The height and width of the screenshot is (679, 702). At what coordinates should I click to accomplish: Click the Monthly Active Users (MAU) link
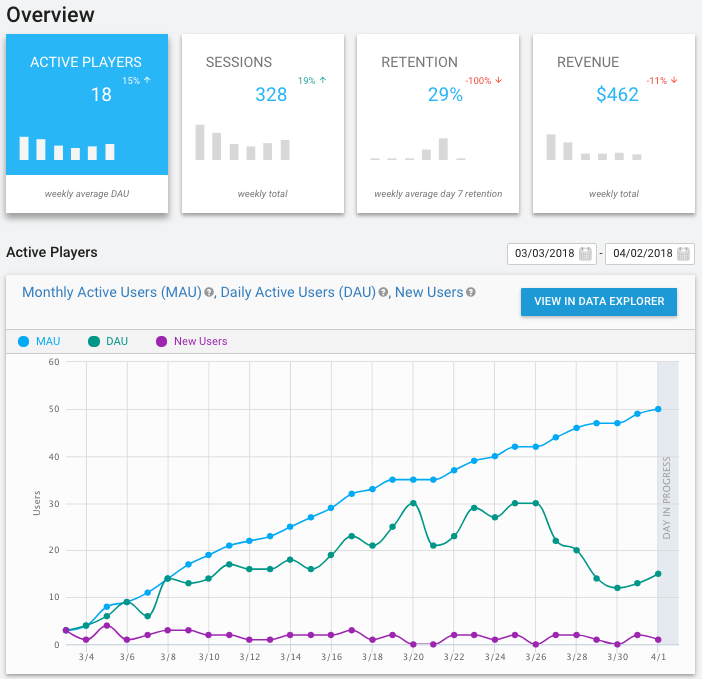coord(111,292)
